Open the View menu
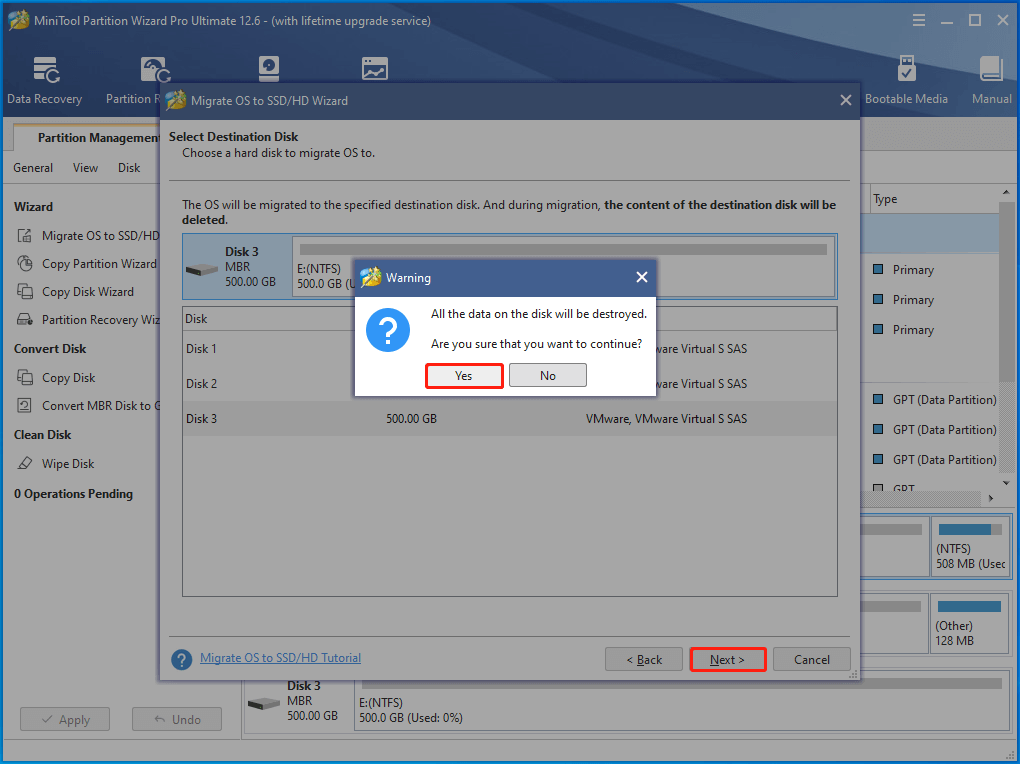 85,168
